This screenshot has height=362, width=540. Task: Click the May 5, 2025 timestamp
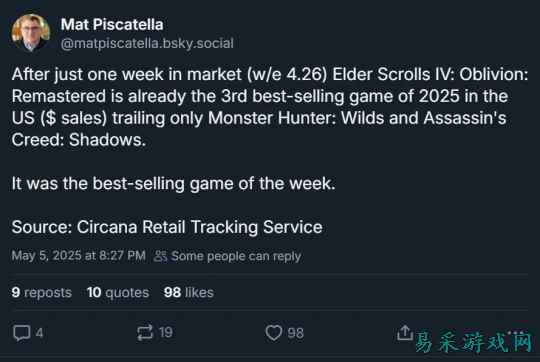click(x=79, y=256)
